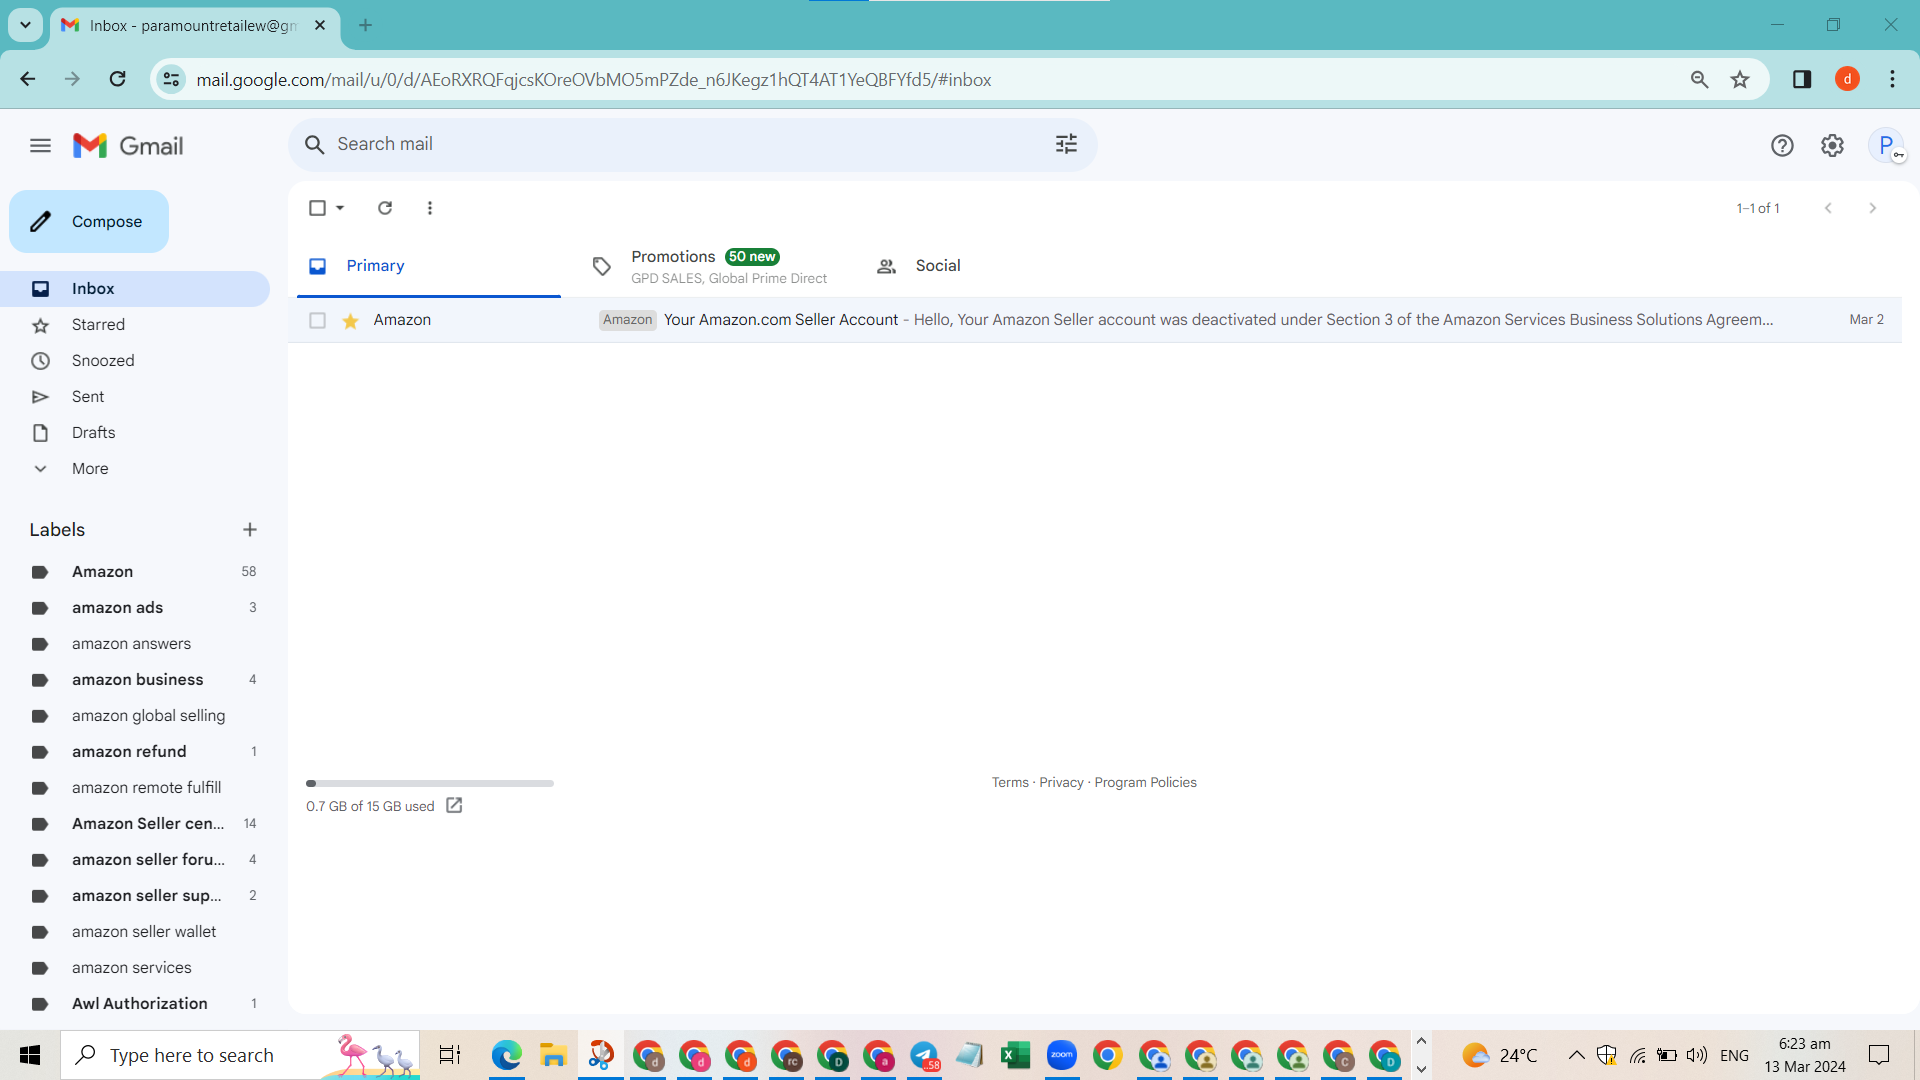This screenshot has height=1080, width=1920.
Task: Open the Program Policies link
Action: 1145,783
